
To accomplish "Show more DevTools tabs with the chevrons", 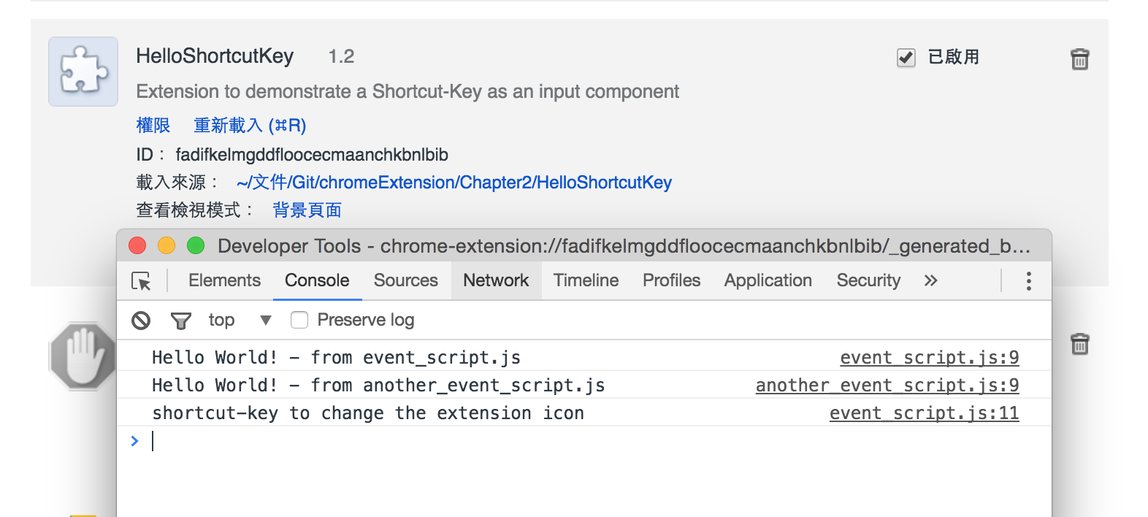I will tap(931, 280).
